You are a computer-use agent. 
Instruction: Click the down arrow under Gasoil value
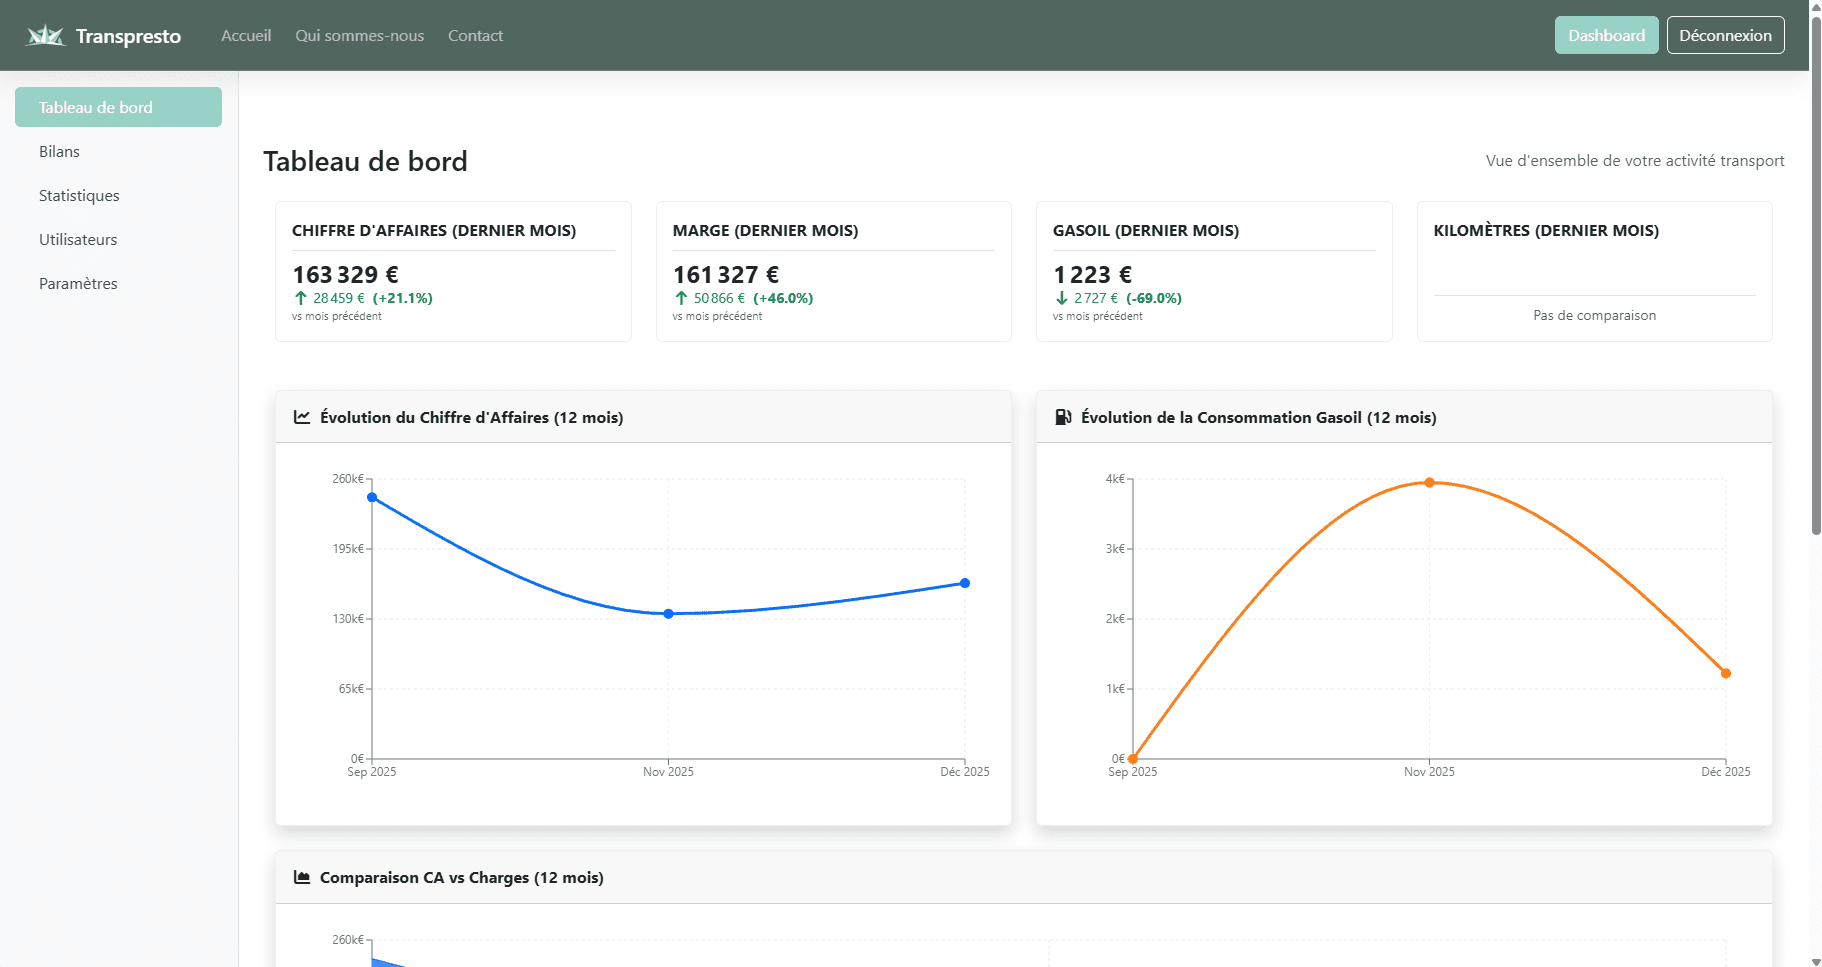(1061, 298)
